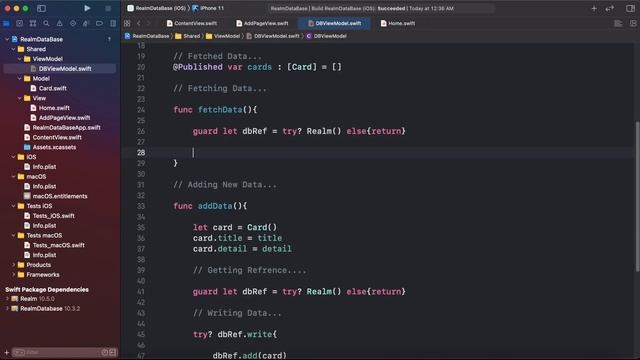Expand the Realm 10.5.0 package
This screenshot has width=640, height=360.
[7, 299]
